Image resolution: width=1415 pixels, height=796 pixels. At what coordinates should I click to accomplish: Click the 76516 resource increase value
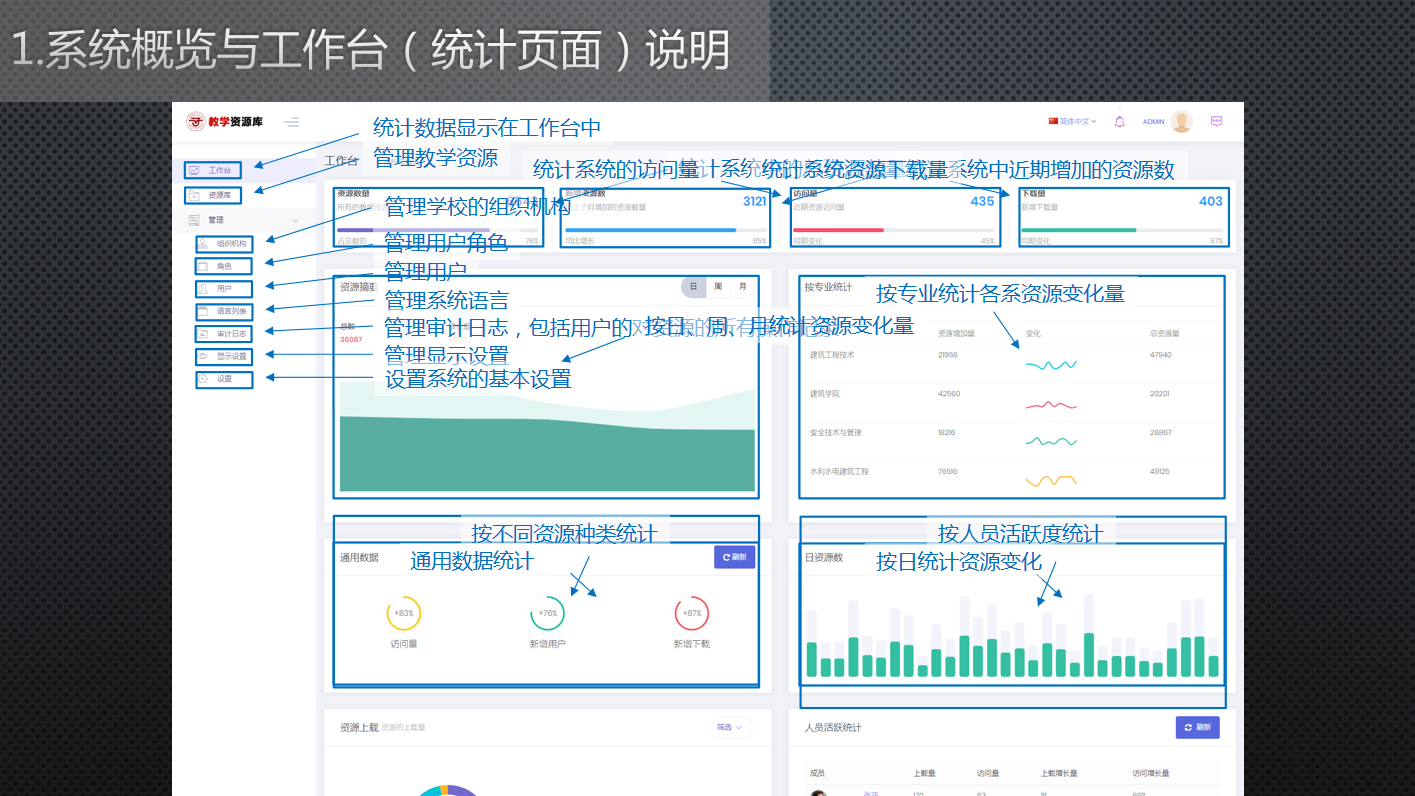tap(947, 471)
